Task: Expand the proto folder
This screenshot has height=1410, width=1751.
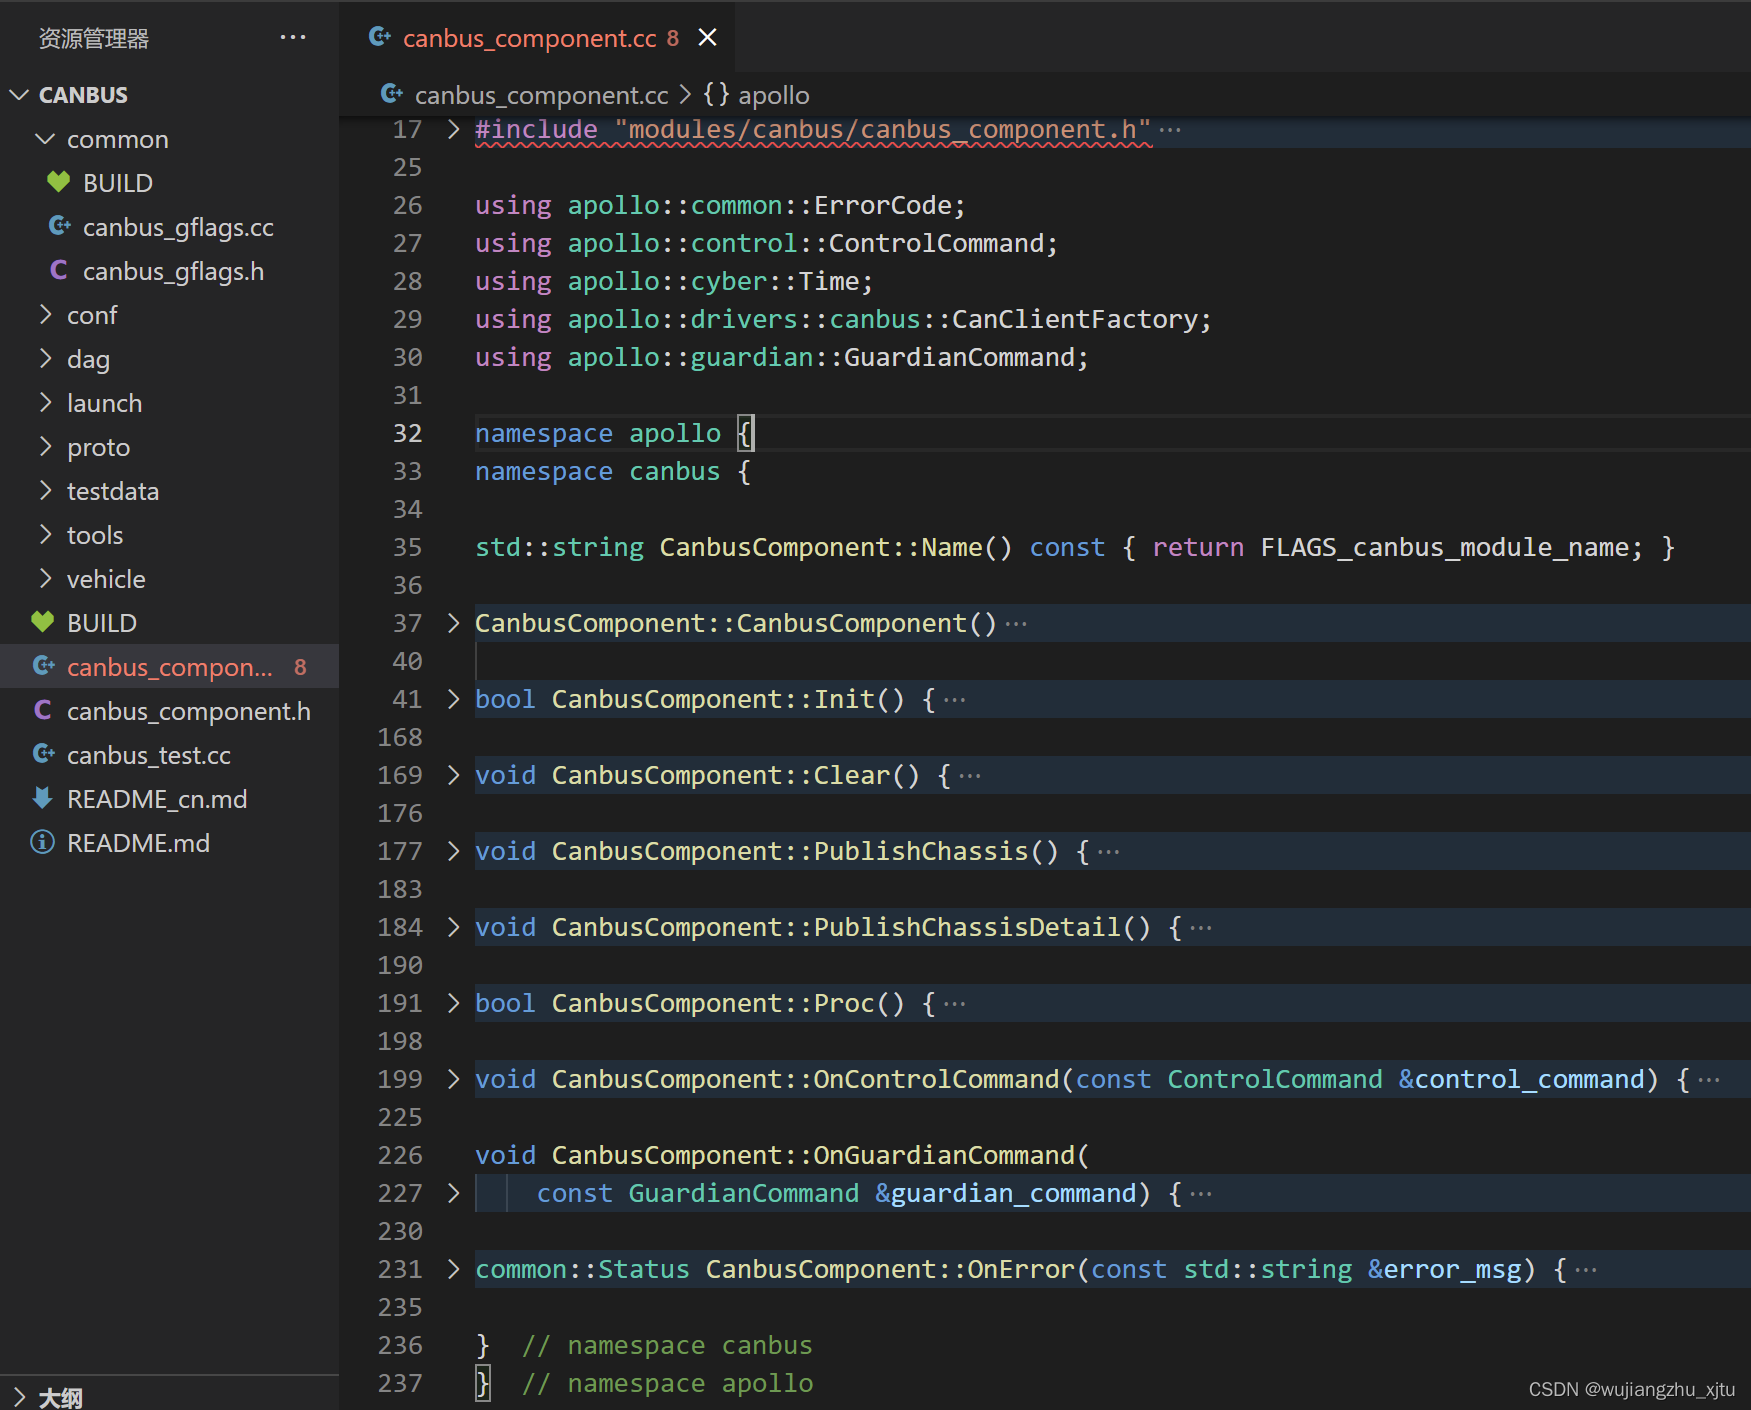Action: click(45, 447)
